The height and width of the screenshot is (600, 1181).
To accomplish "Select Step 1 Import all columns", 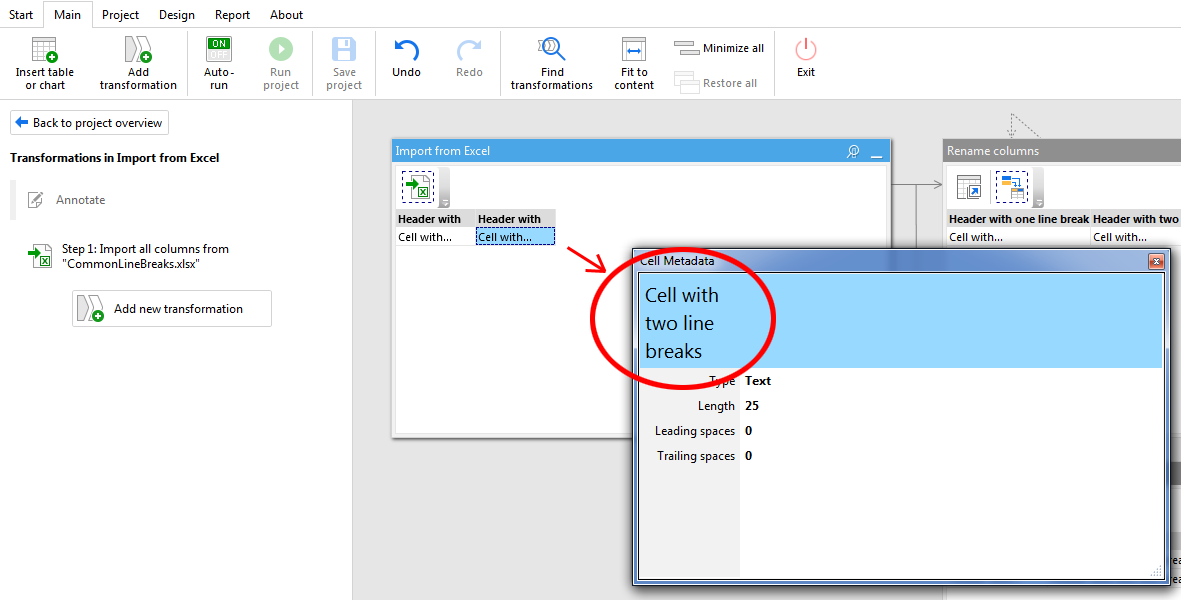I will click(130, 256).
